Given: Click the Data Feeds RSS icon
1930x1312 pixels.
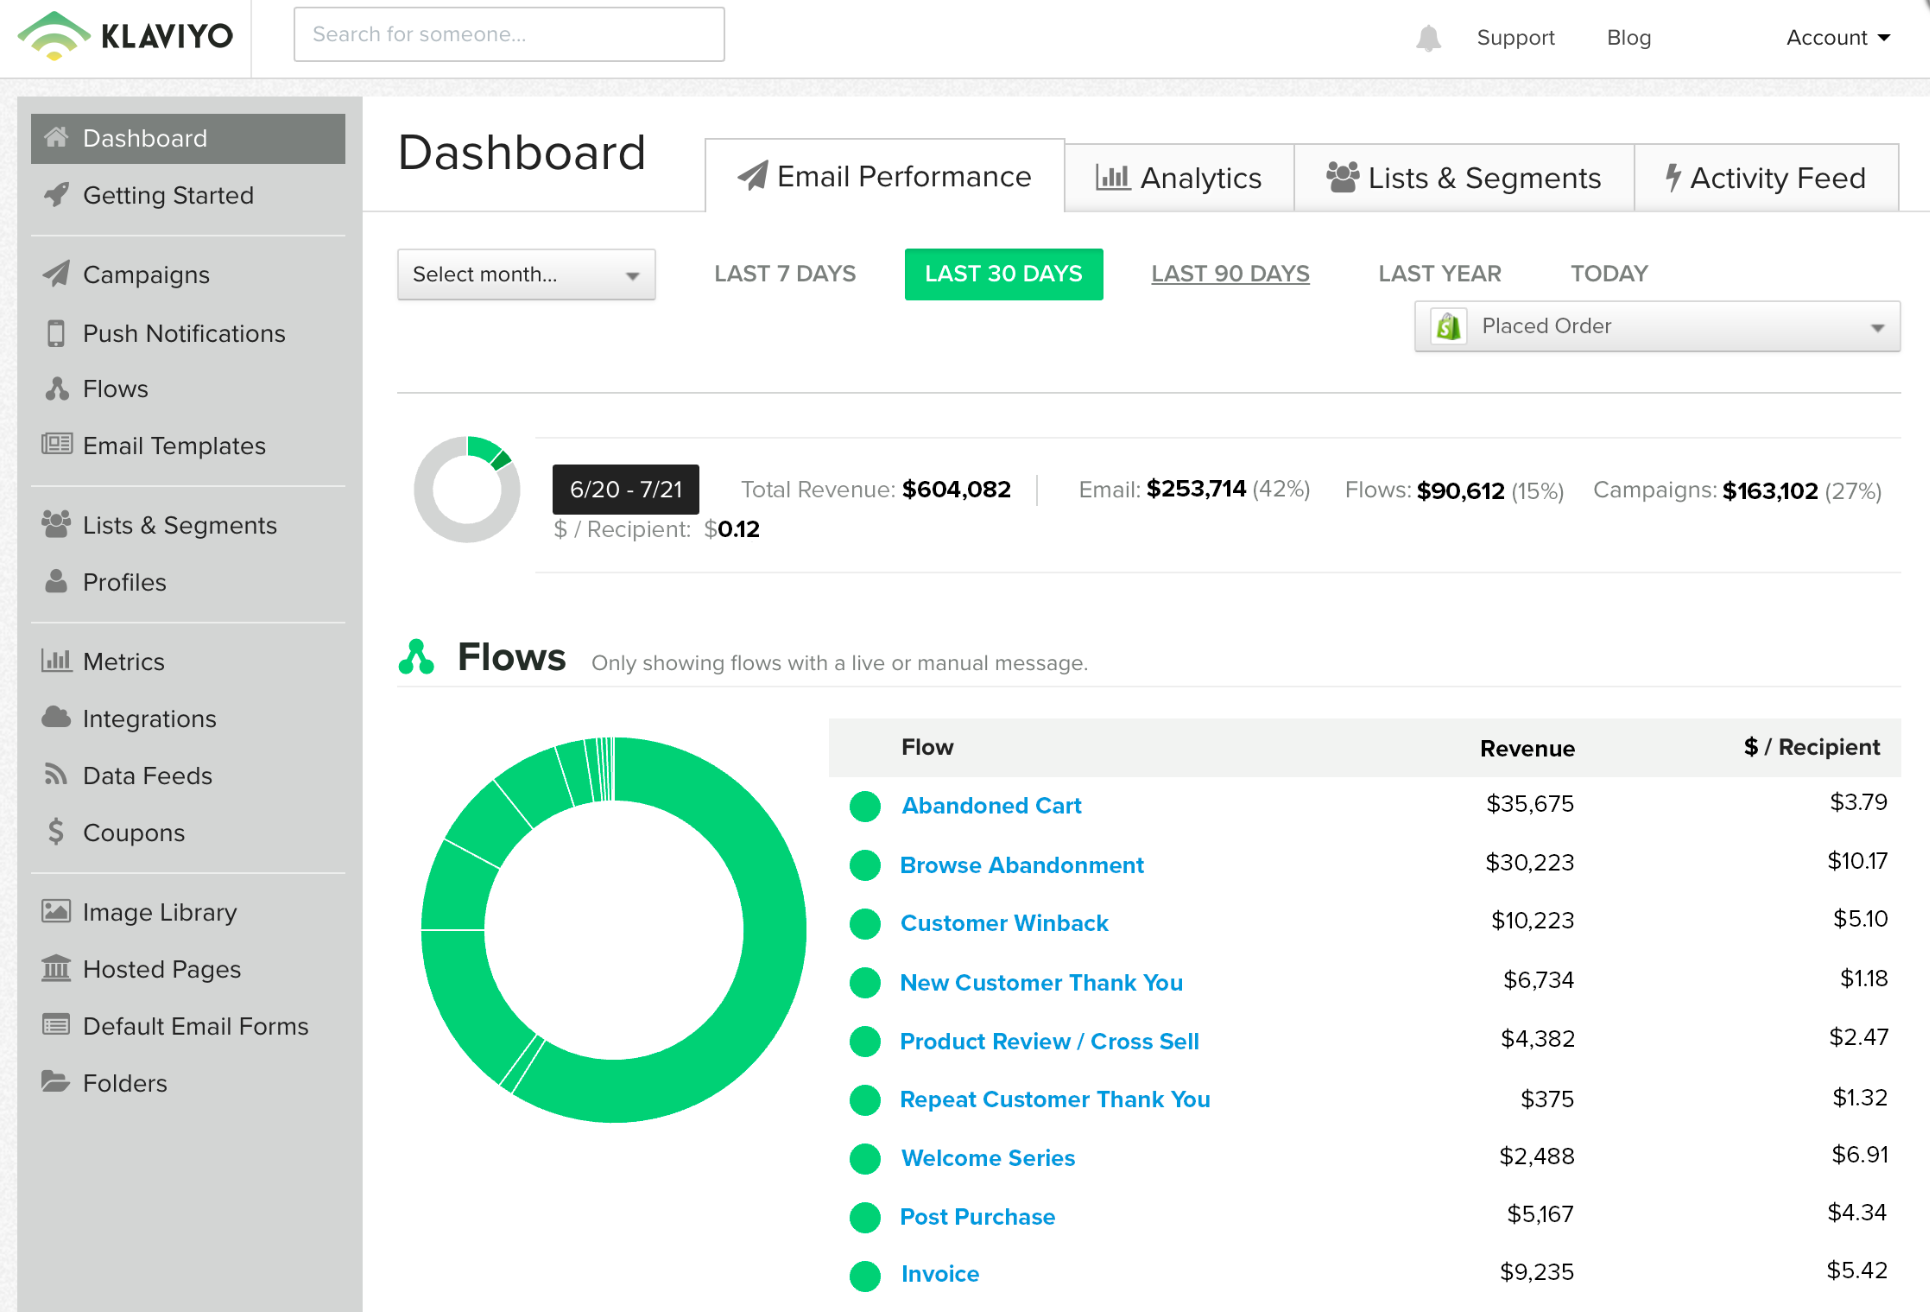Looking at the screenshot, I should click(x=56, y=775).
